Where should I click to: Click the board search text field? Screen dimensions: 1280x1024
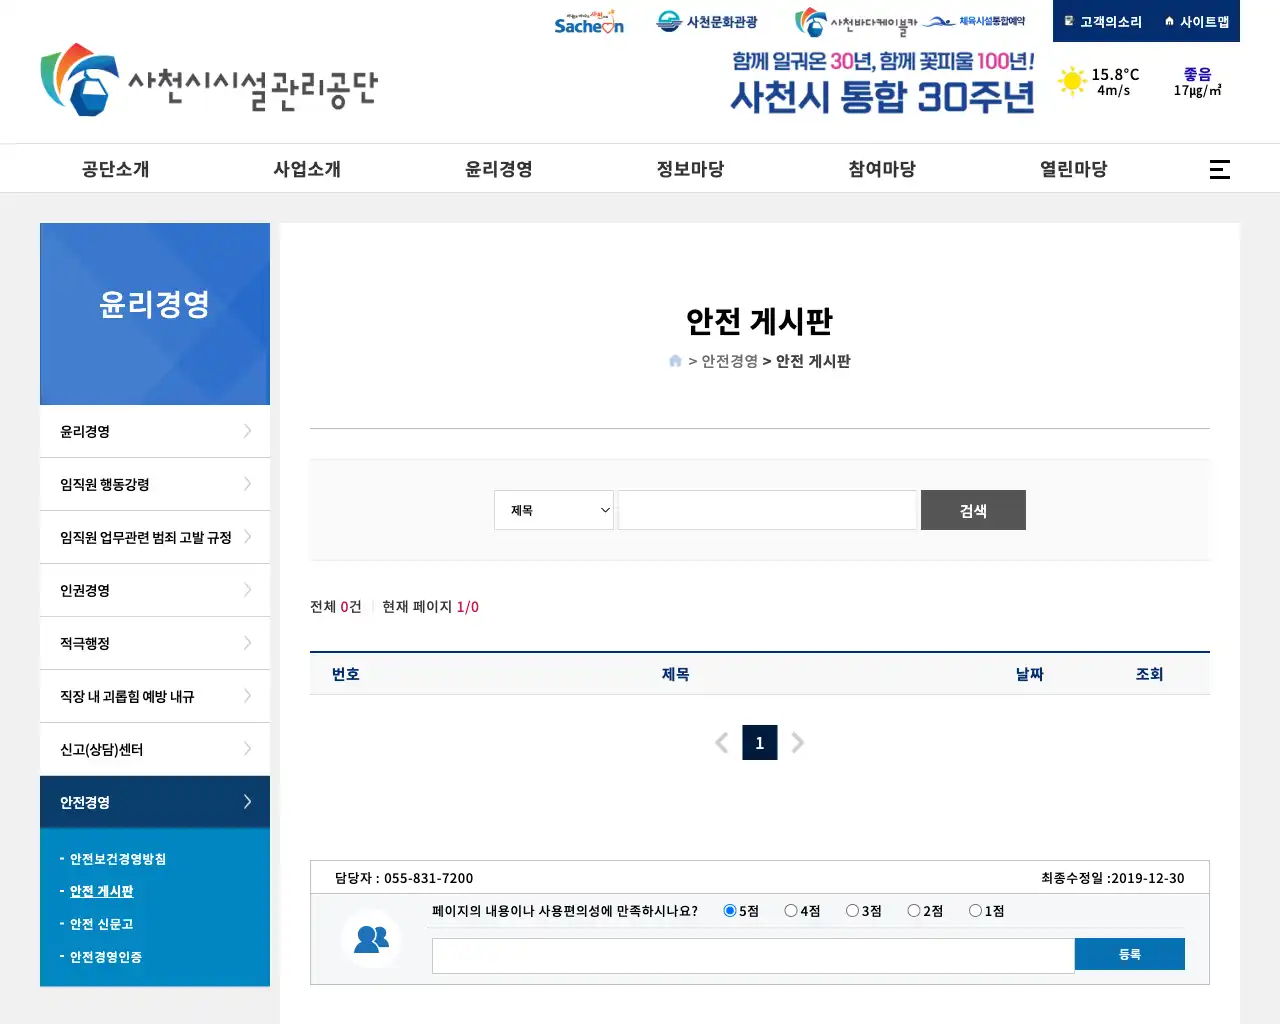click(x=767, y=510)
